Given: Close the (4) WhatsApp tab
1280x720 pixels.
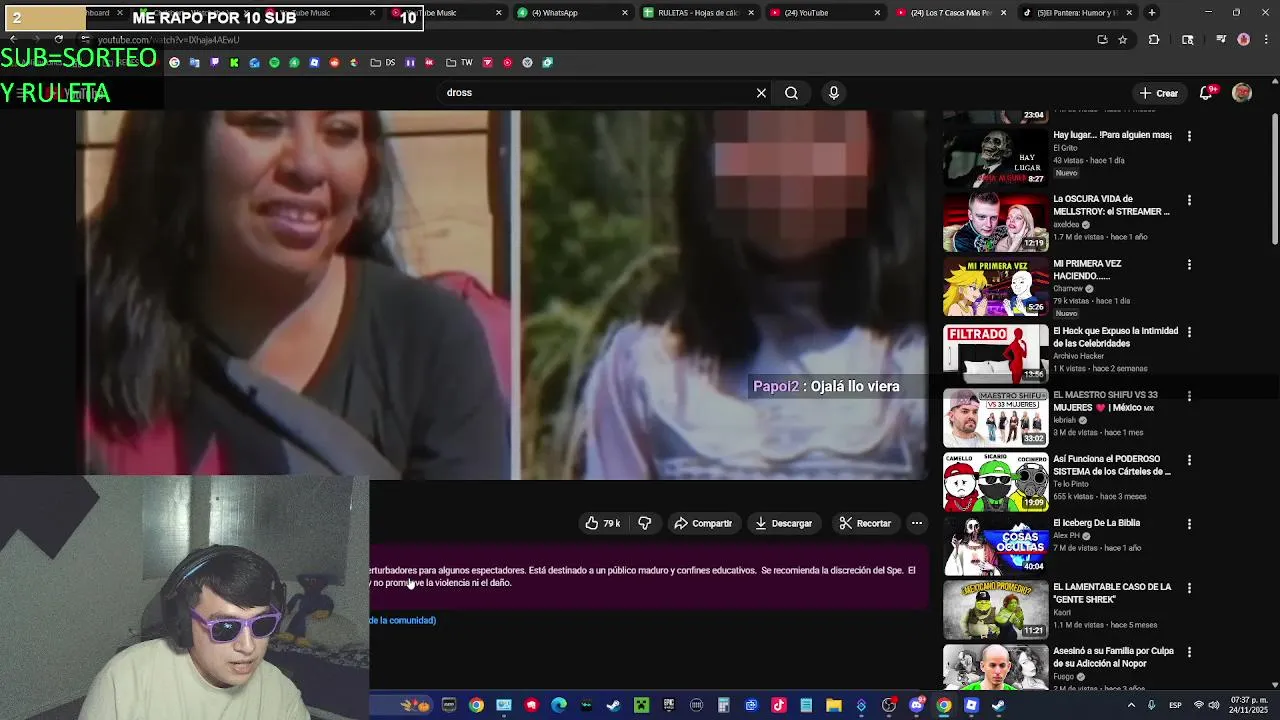Looking at the screenshot, I should pyautogui.click(x=625, y=13).
